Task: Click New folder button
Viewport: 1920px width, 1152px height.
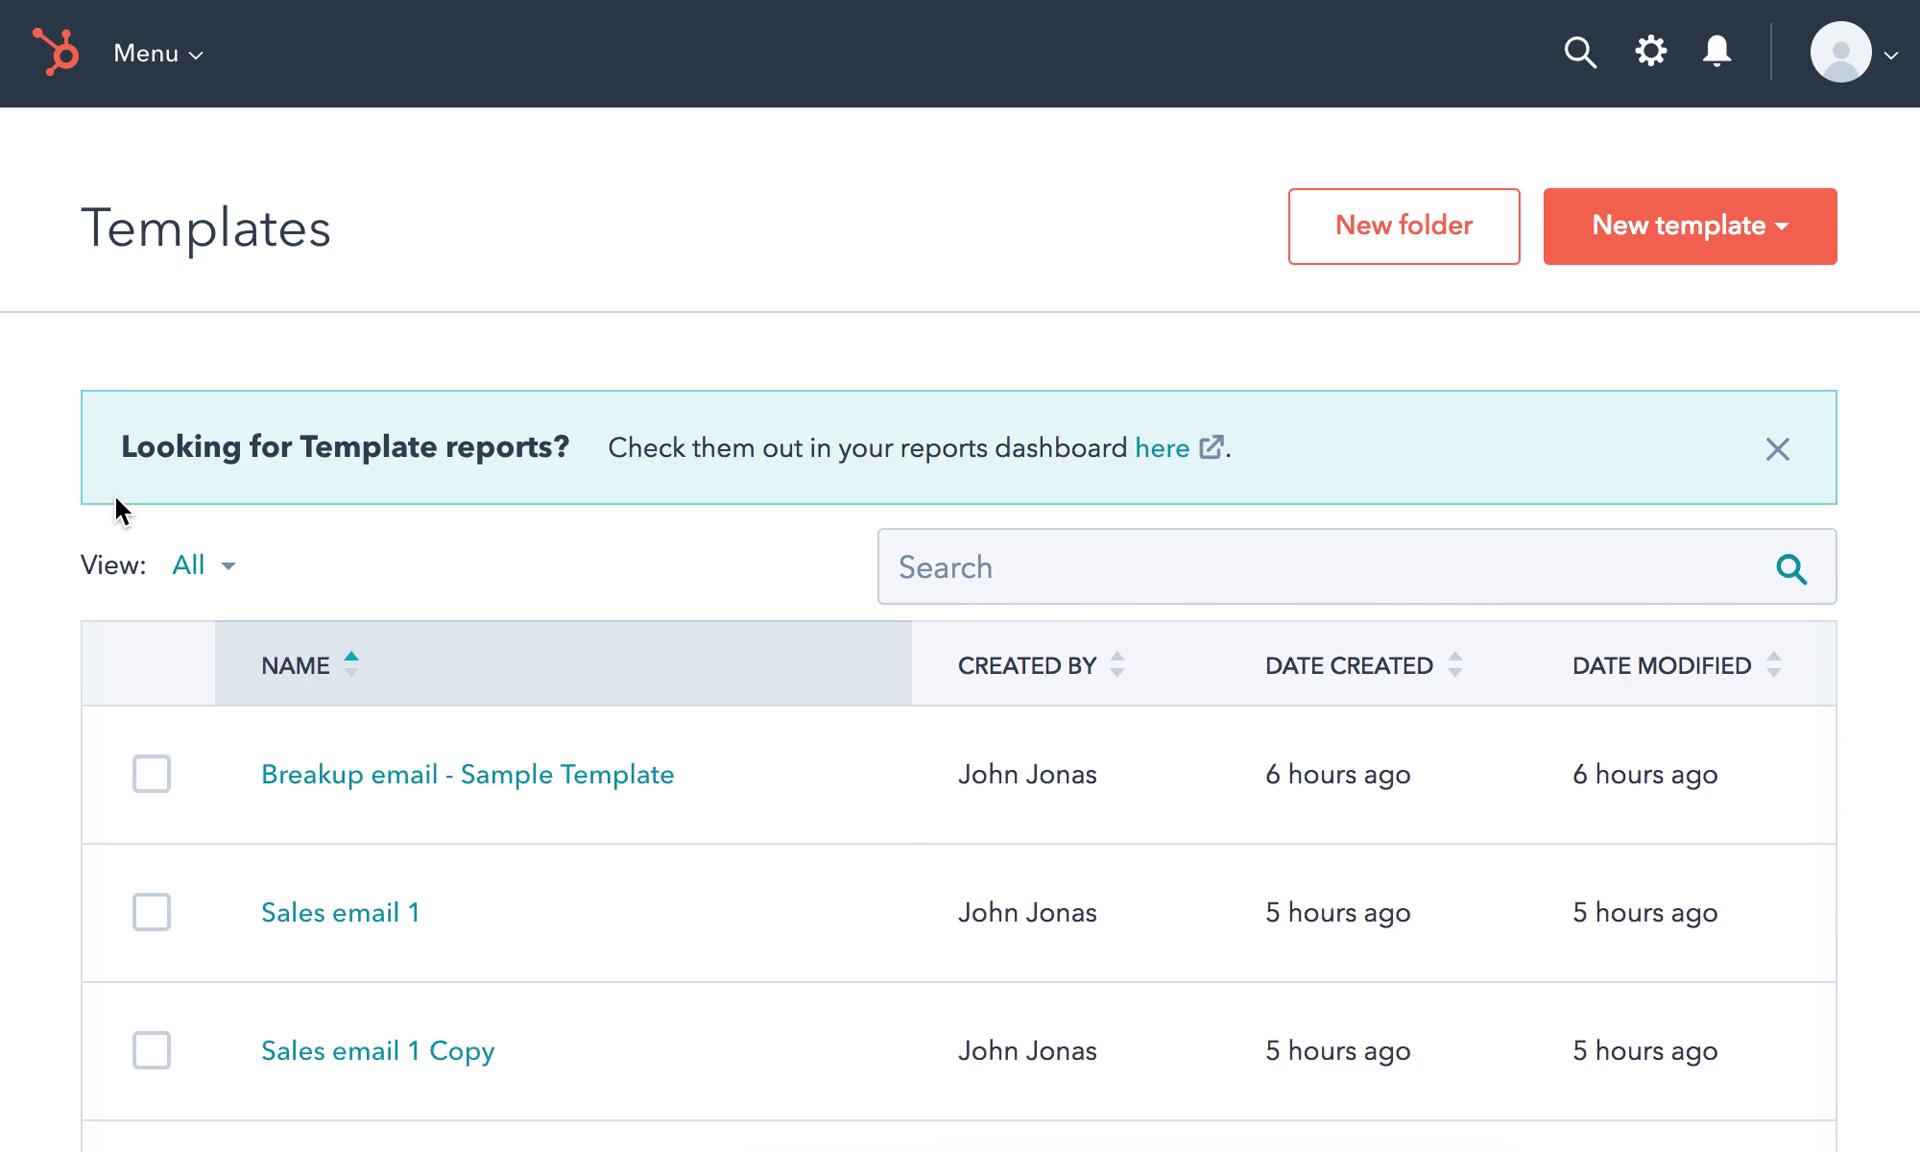Action: 1404,225
